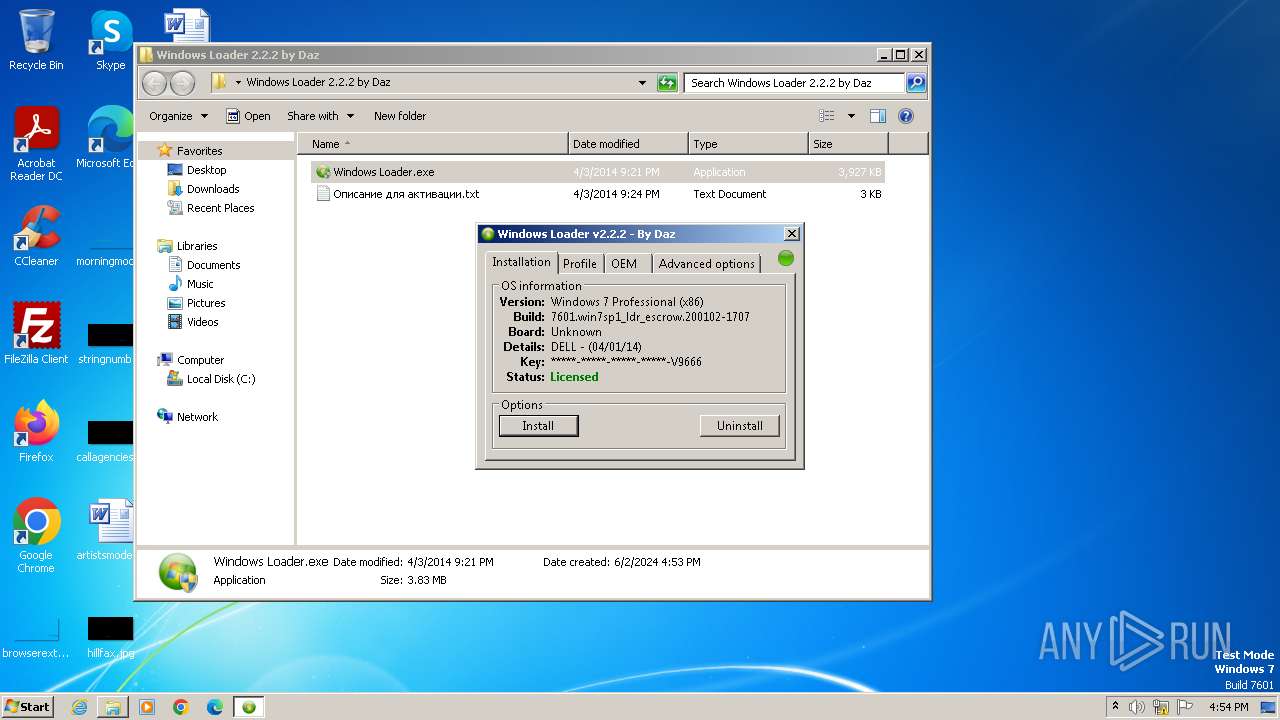Open Windows Media Player from taskbar
This screenshot has height=720, width=1280.
147,707
